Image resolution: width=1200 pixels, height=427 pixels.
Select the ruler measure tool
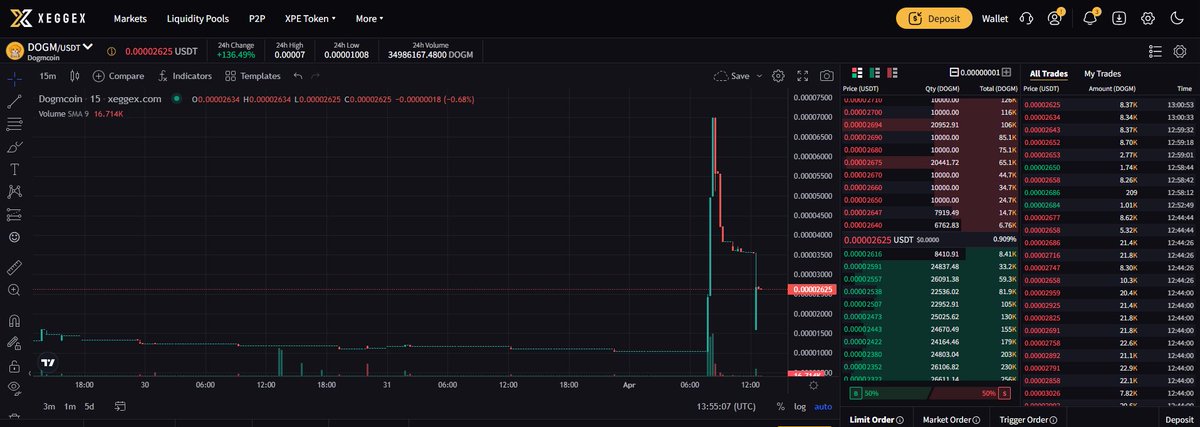pos(14,267)
